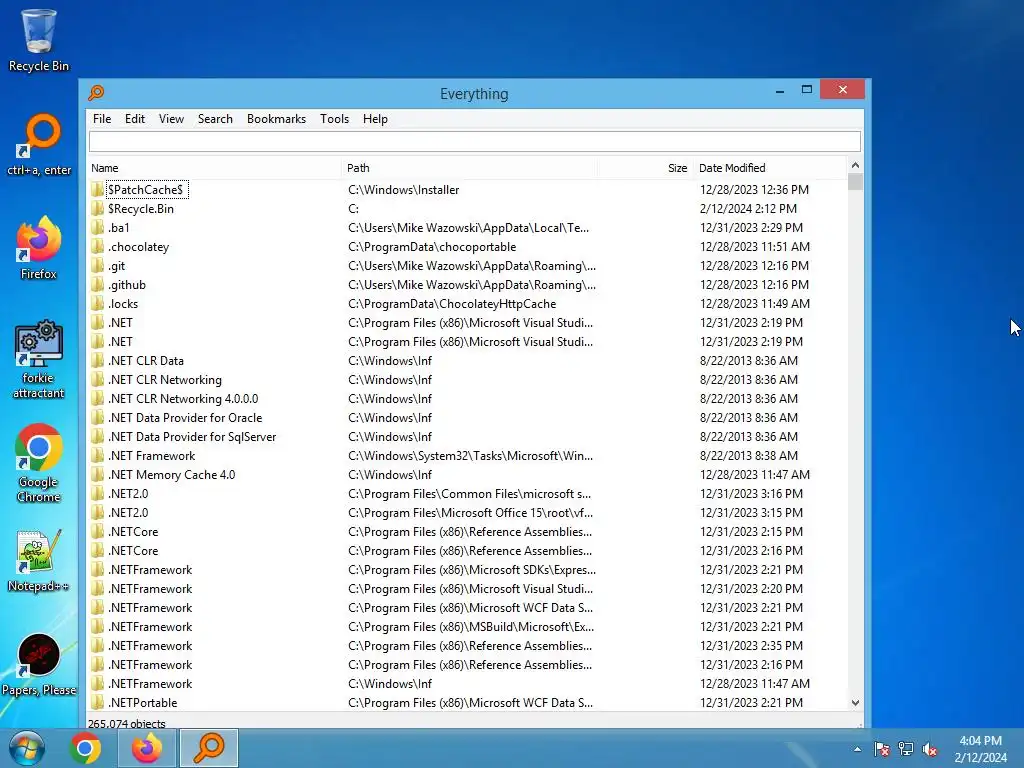Open Firefox from the taskbar
1024x768 pixels.
tap(147, 748)
